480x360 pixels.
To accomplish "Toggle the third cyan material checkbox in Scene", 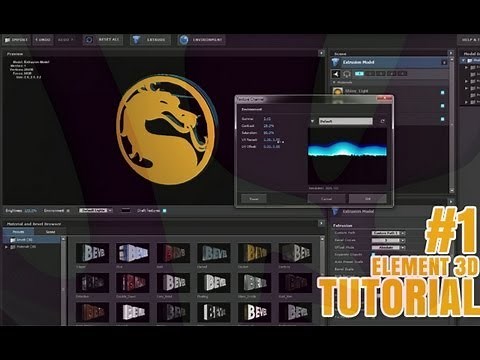I will pyautogui.click(x=443, y=119).
